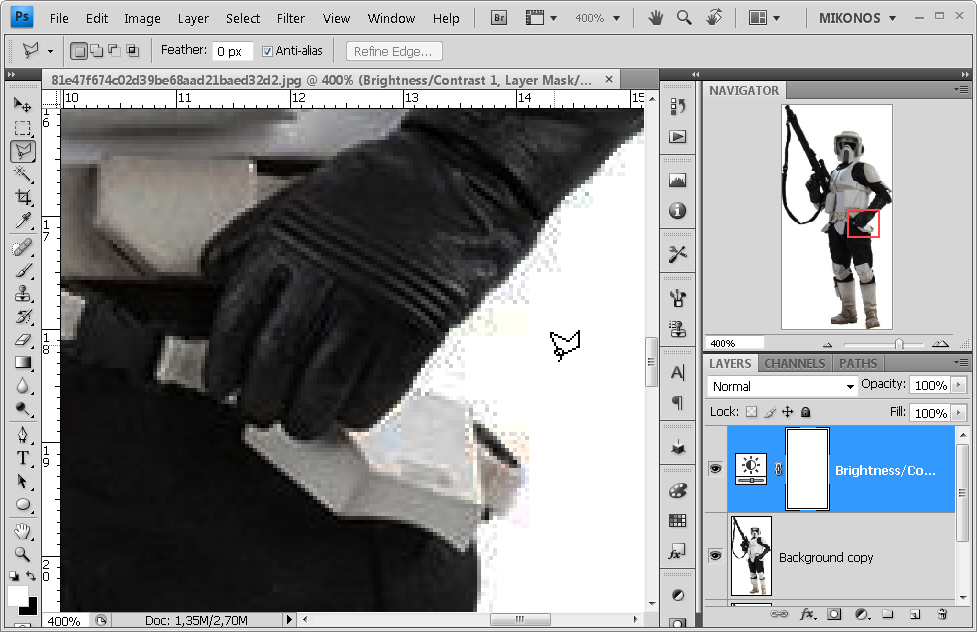The width and height of the screenshot is (977, 632).
Task: Choose Add to selection mode
Action: [x=97, y=51]
